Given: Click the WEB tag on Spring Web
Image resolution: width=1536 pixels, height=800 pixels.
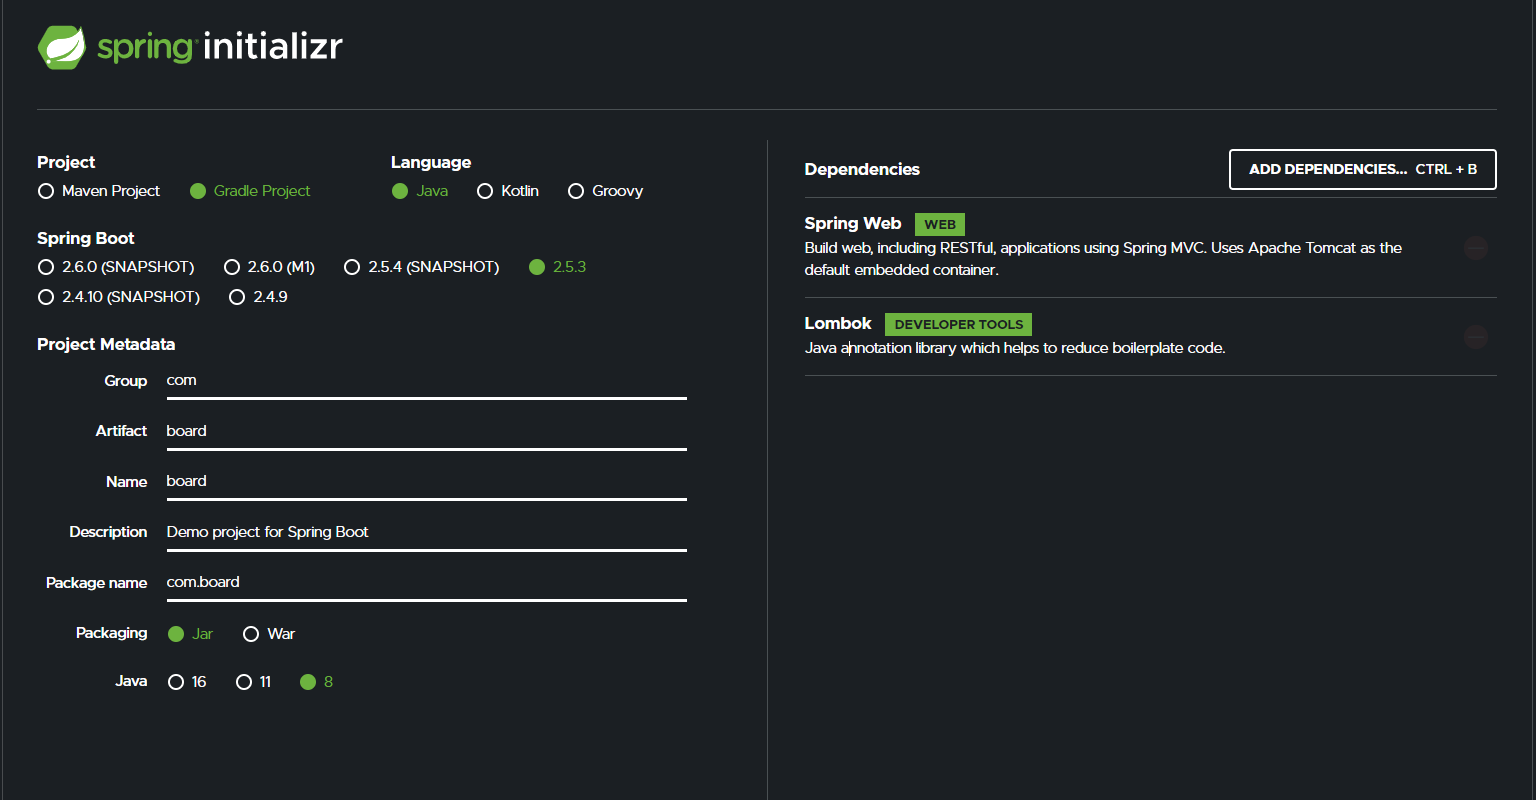Looking at the screenshot, I should tap(940, 225).
